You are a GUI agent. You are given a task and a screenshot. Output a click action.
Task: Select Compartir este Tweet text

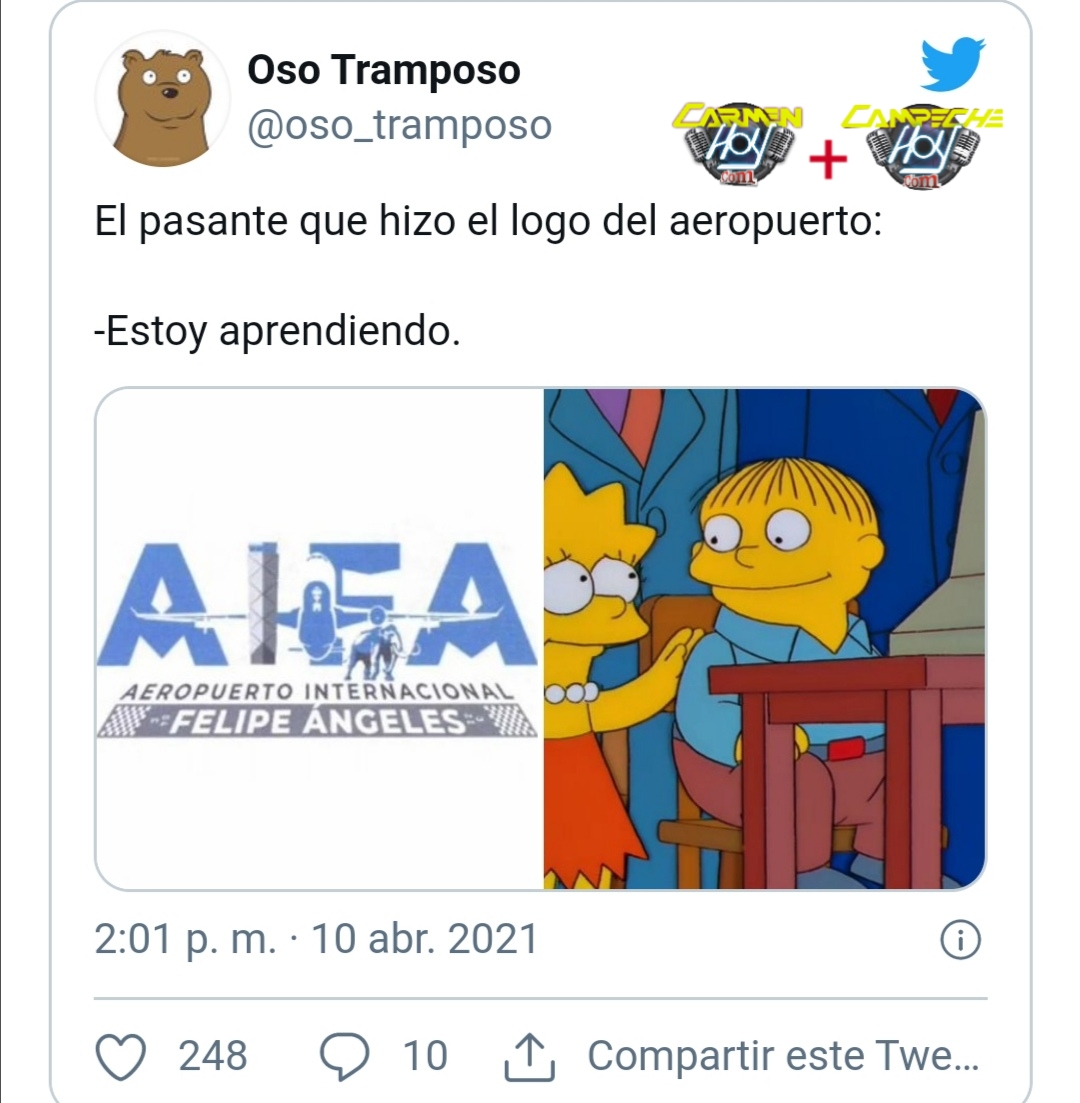pos(783,1056)
